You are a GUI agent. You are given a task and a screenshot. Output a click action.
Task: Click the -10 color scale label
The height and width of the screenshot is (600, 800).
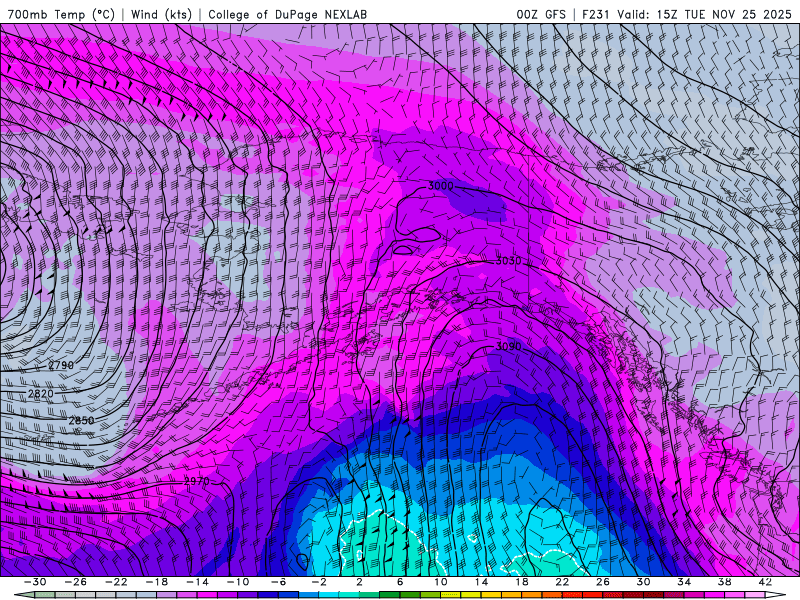coord(237,582)
